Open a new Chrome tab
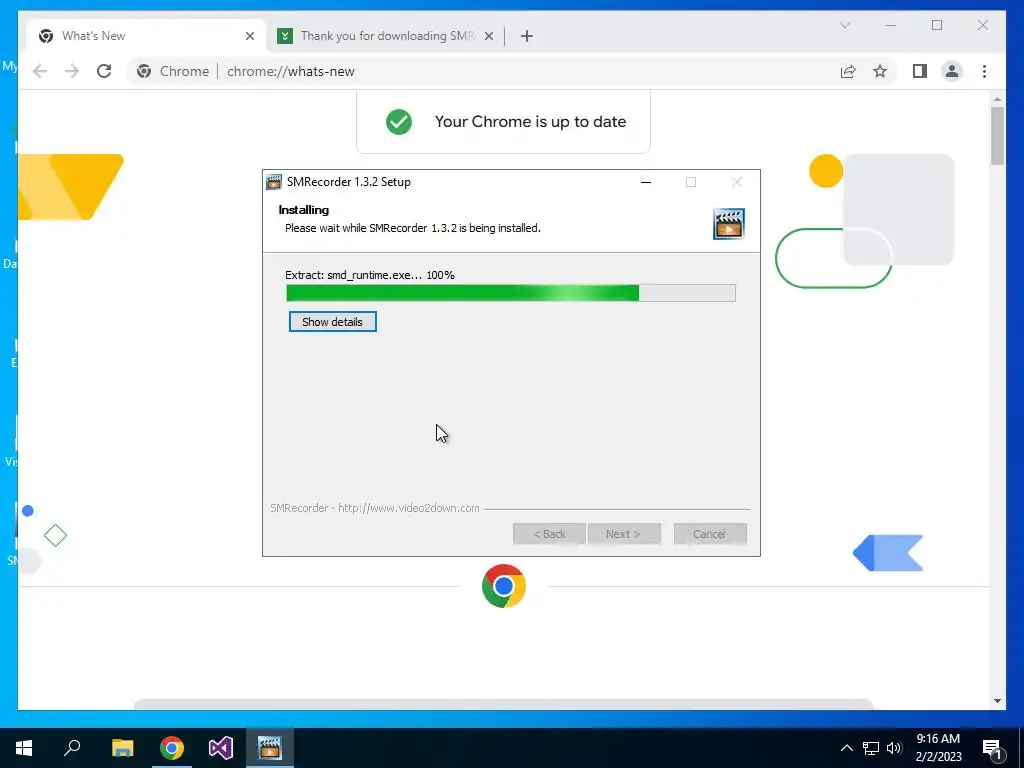Screen dimensions: 1024x768 click(527, 36)
